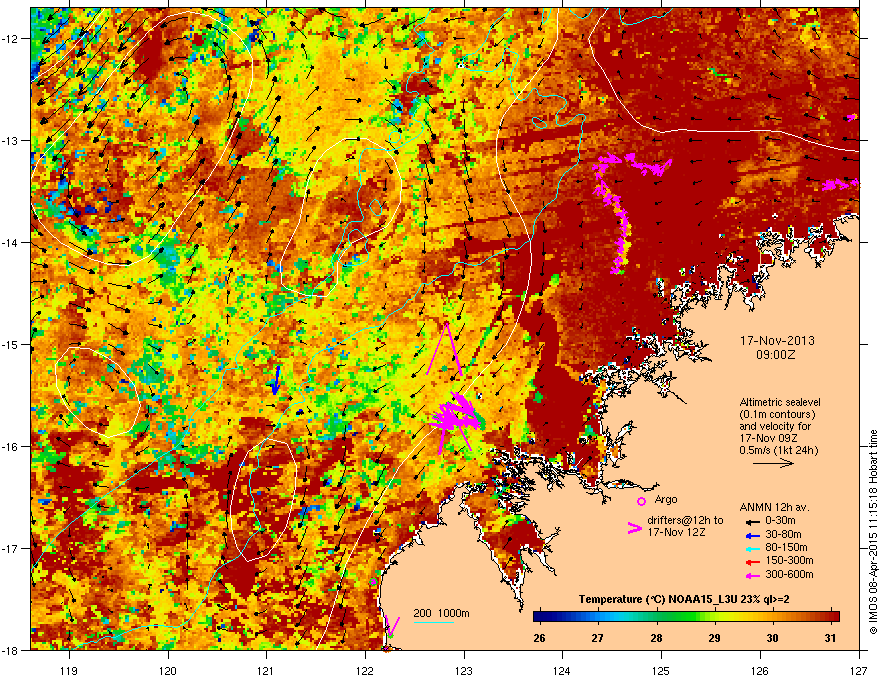Select the blue 30-80m legend arrow
This screenshot has height=680, width=880.
(752, 536)
